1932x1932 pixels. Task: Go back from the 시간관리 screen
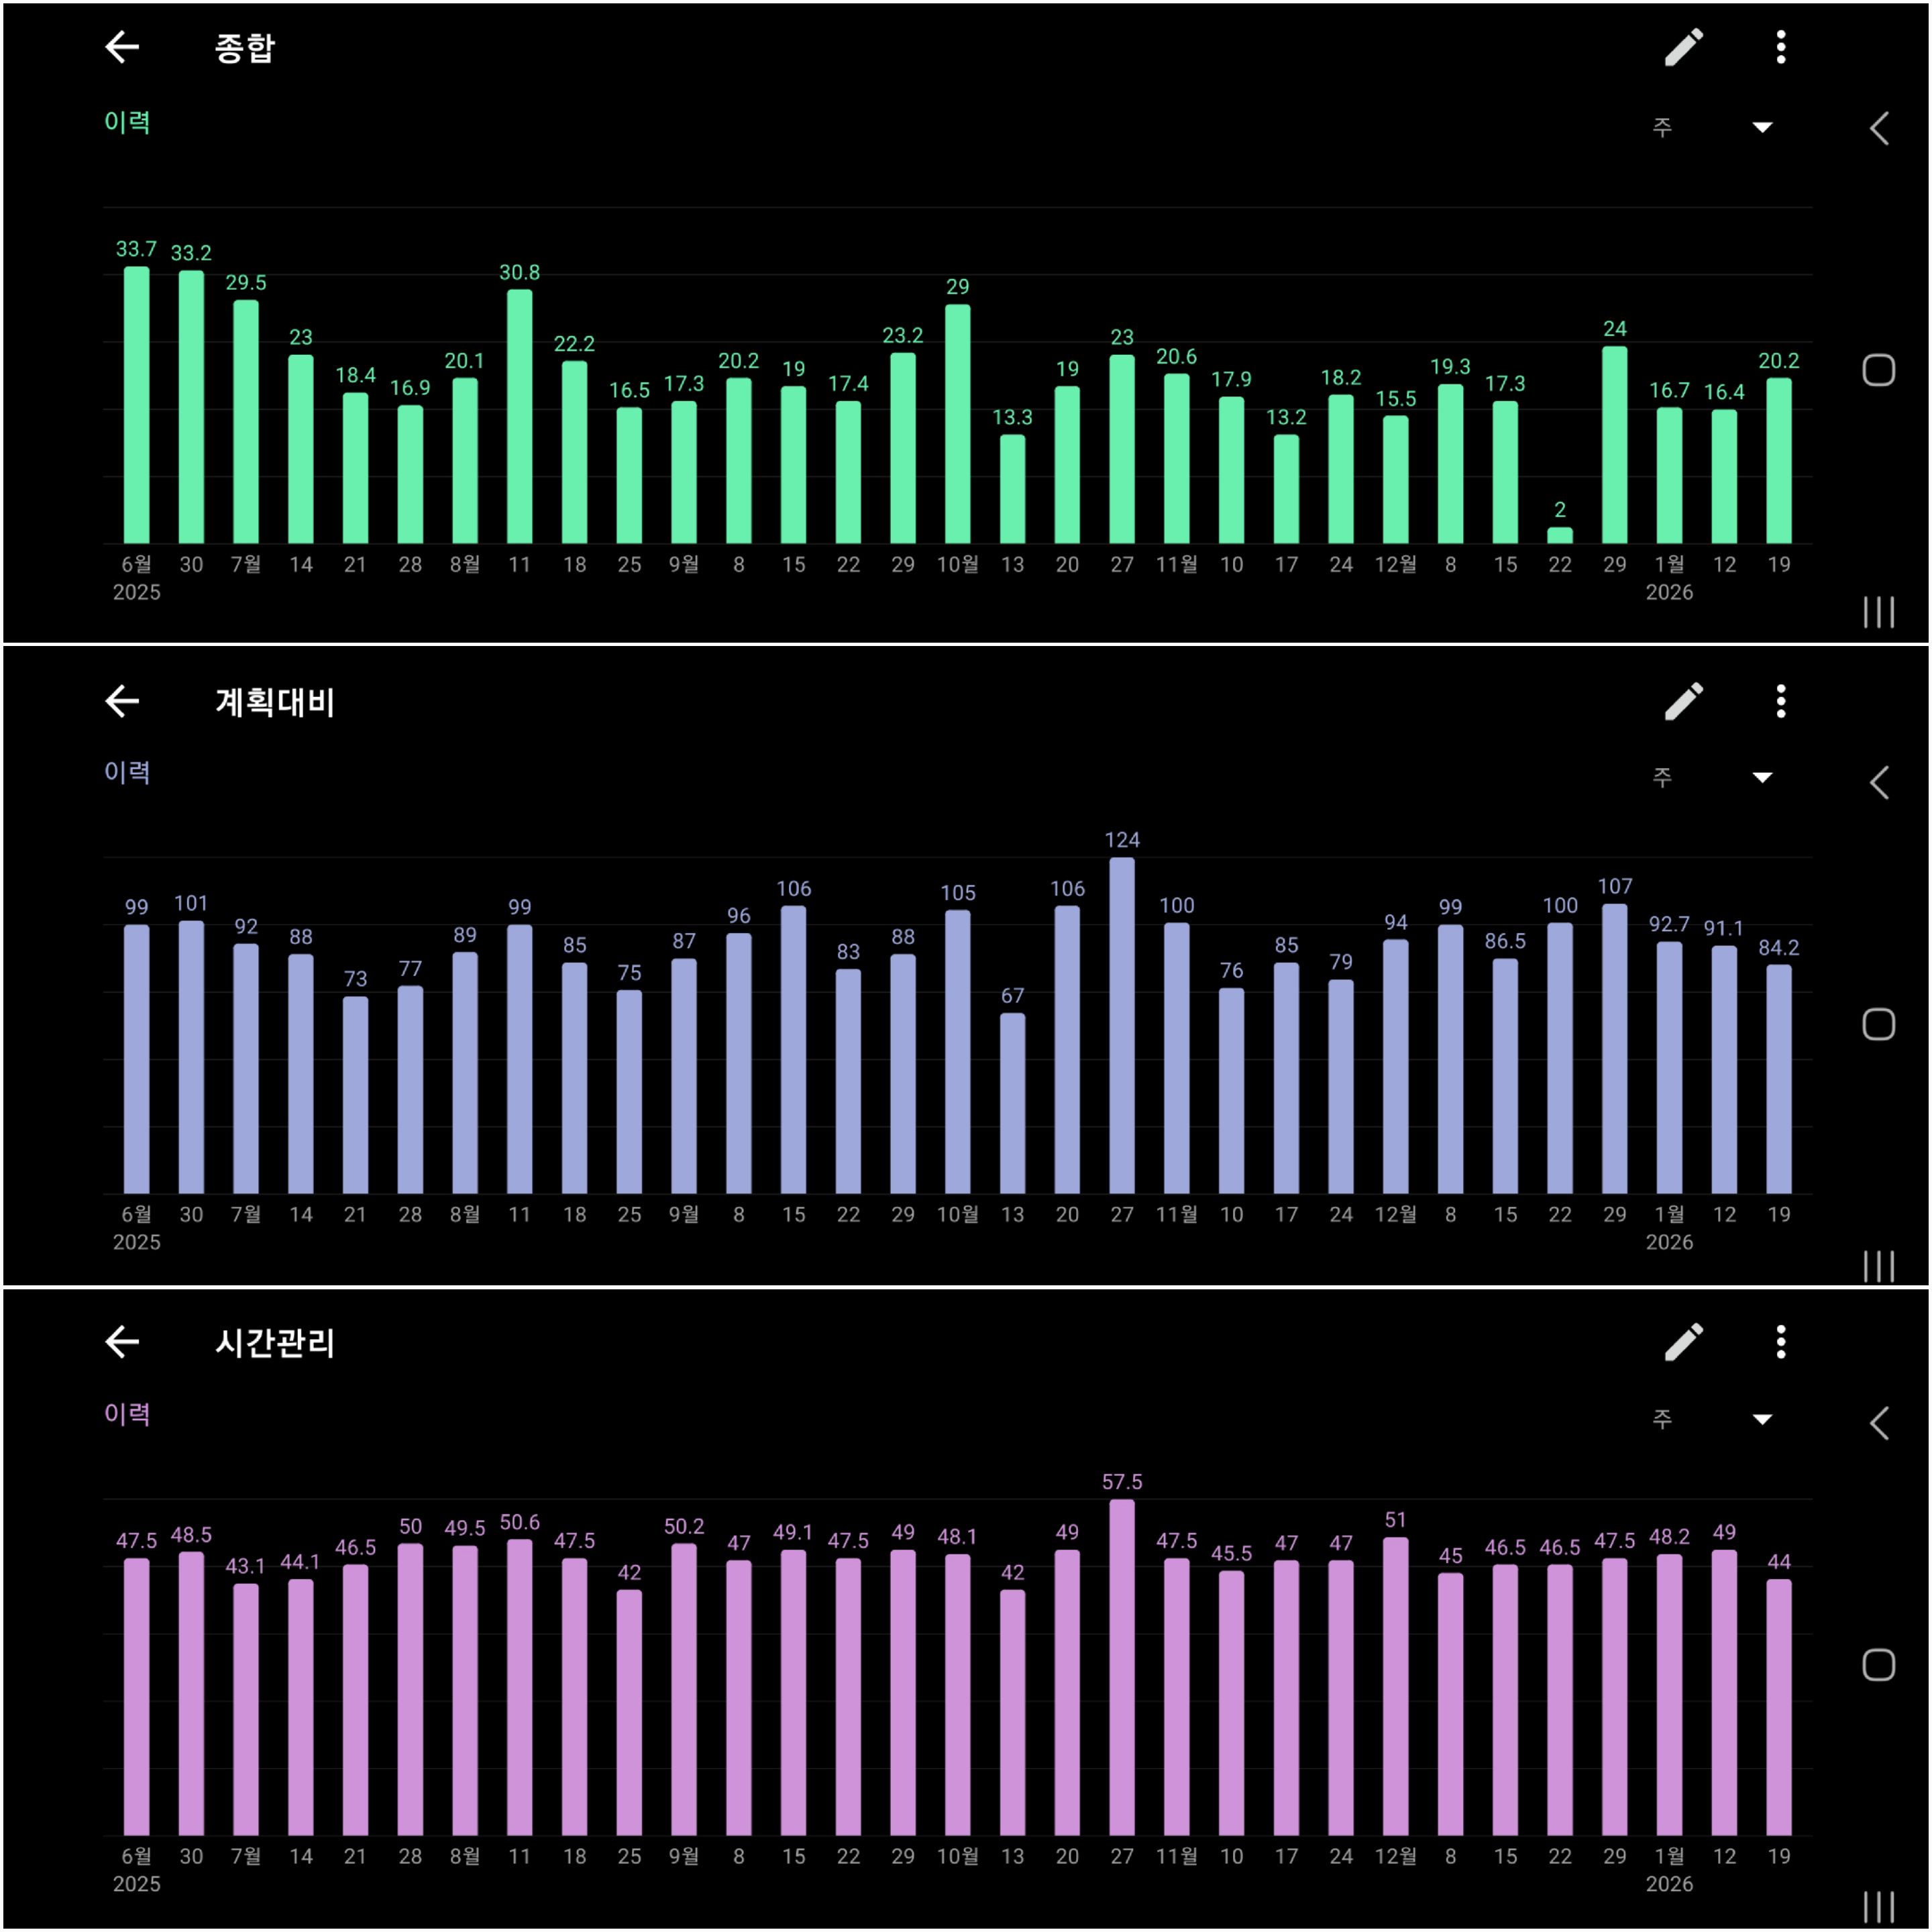point(122,1341)
